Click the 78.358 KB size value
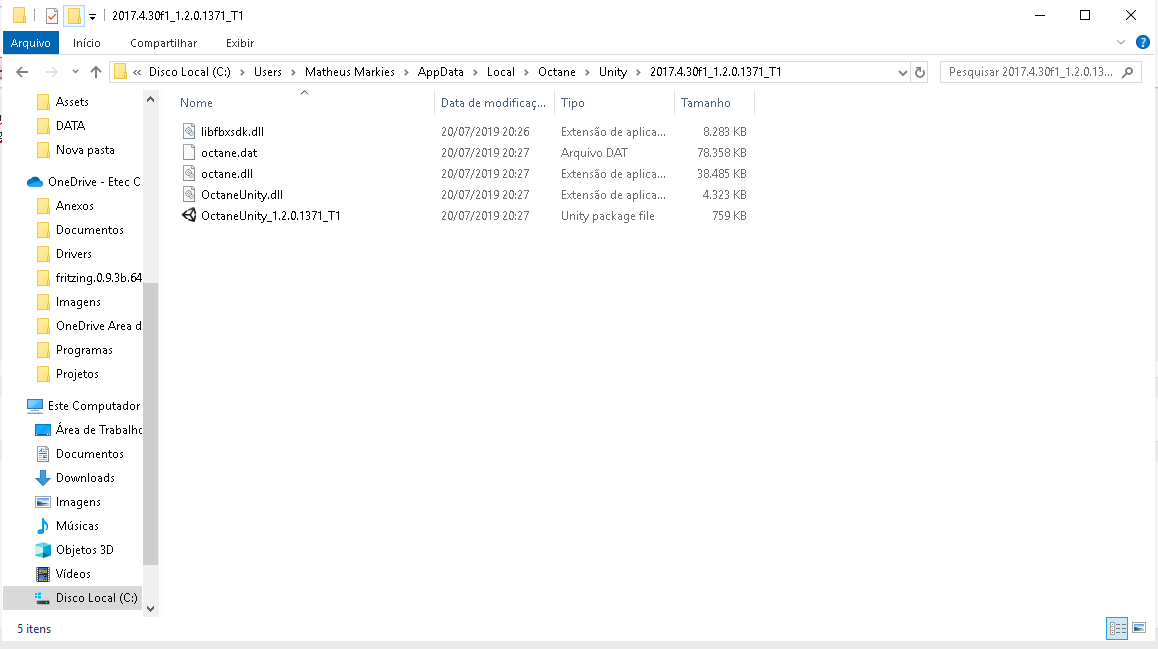The image size is (1158, 649). click(722, 153)
